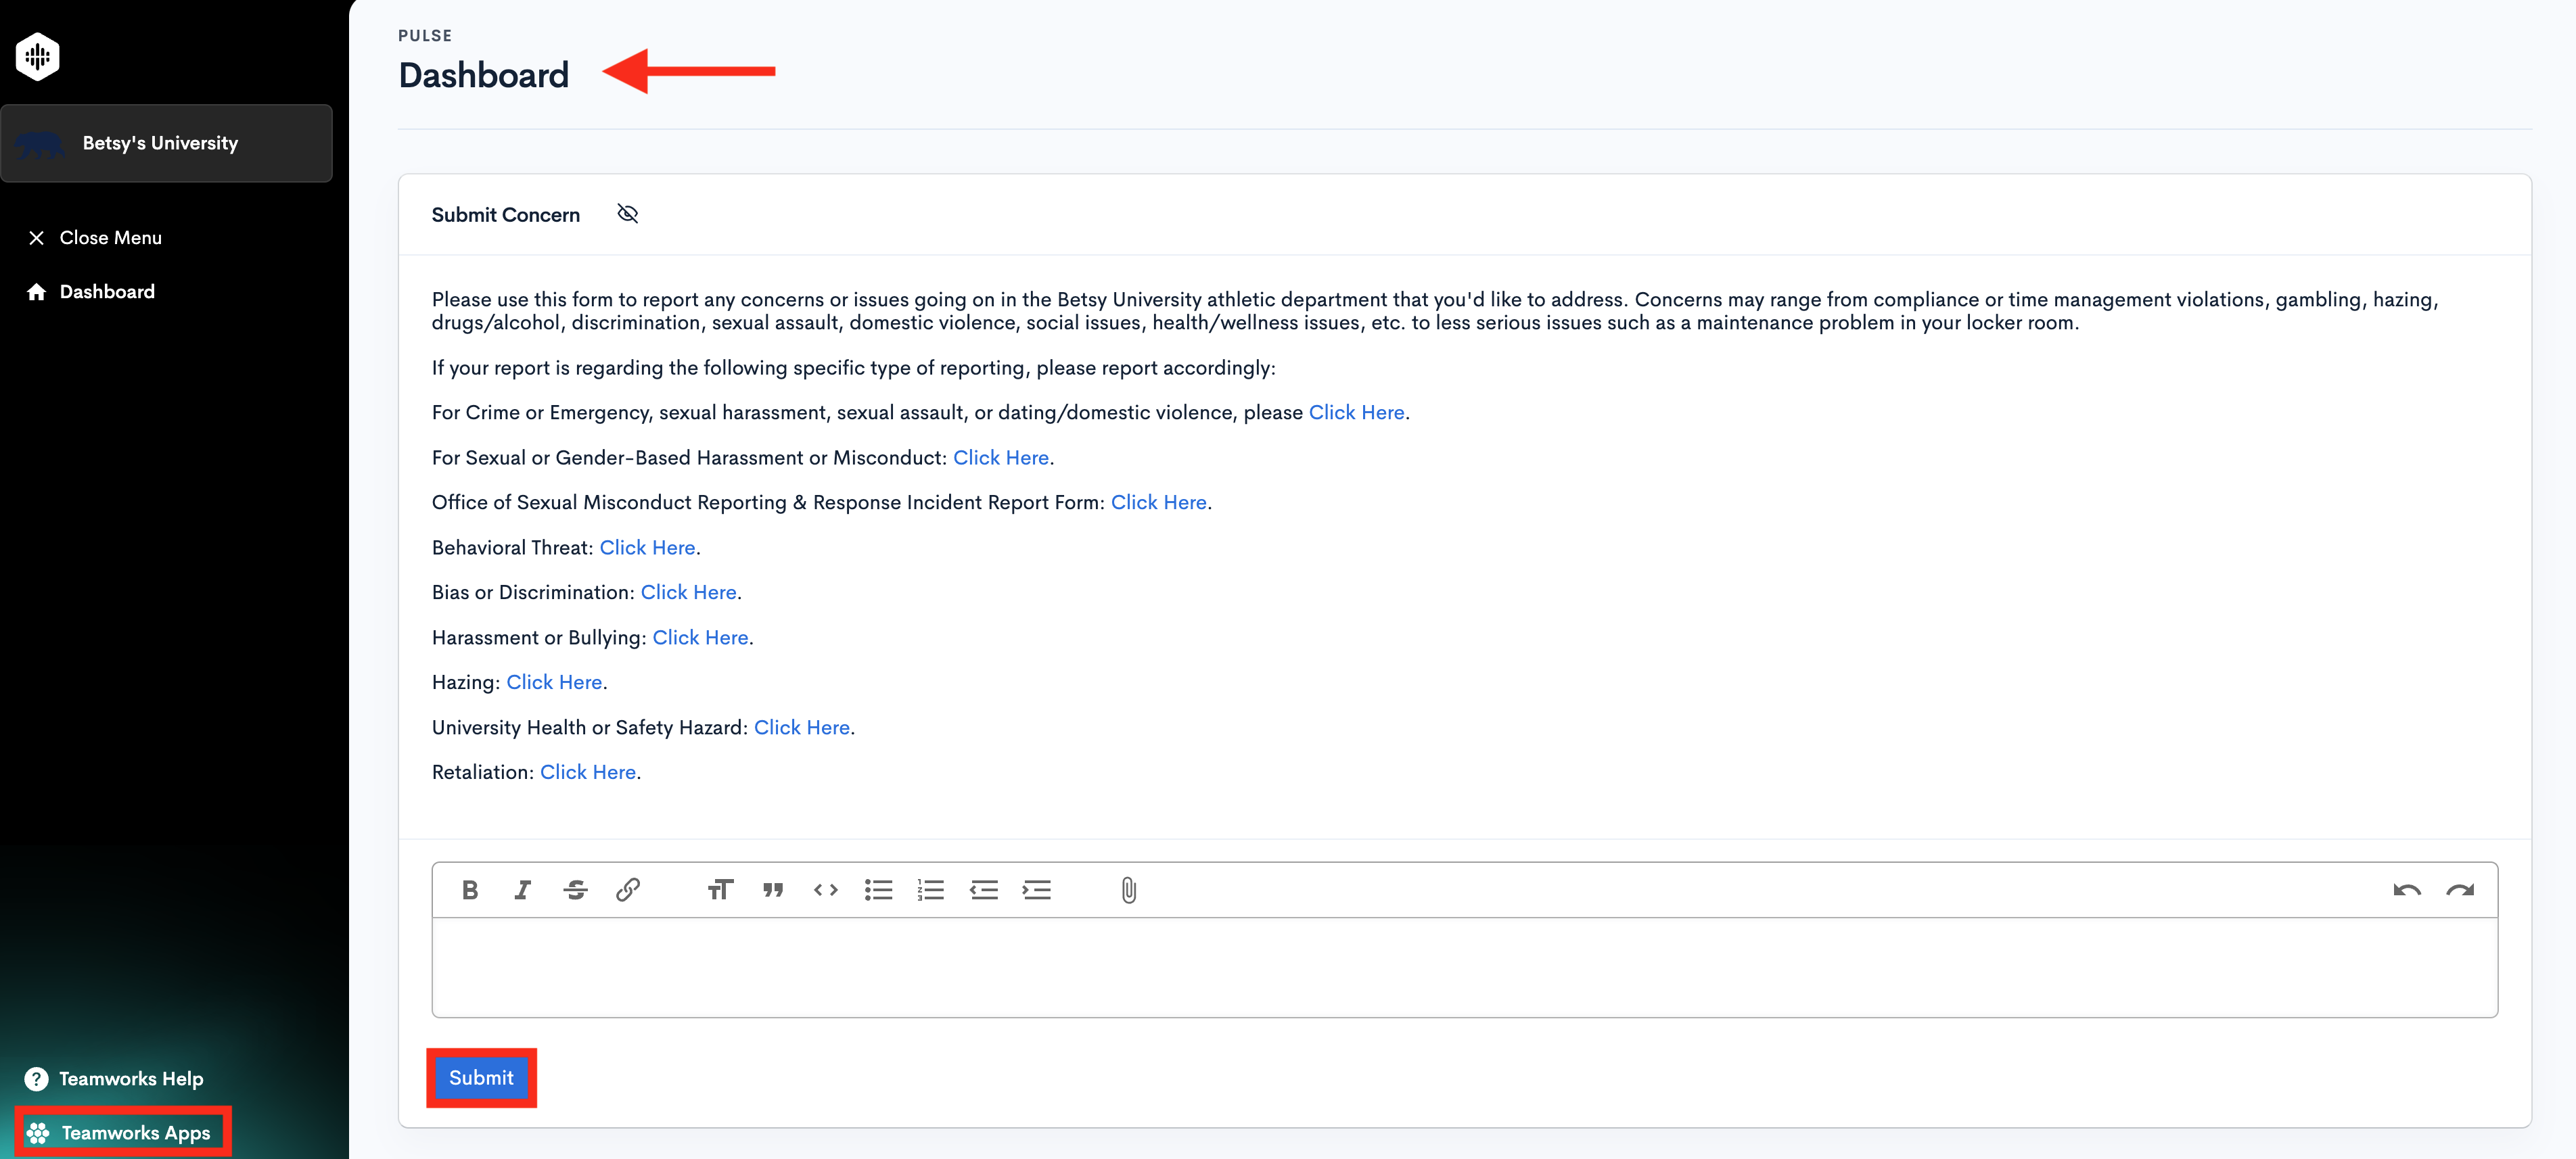Increase the text indent
This screenshot has width=2576, height=1159.
pyautogui.click(x=1036, y=889)
